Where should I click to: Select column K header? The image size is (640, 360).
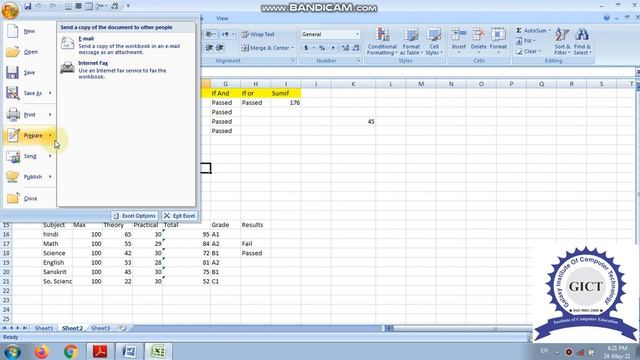coord(353,84)
